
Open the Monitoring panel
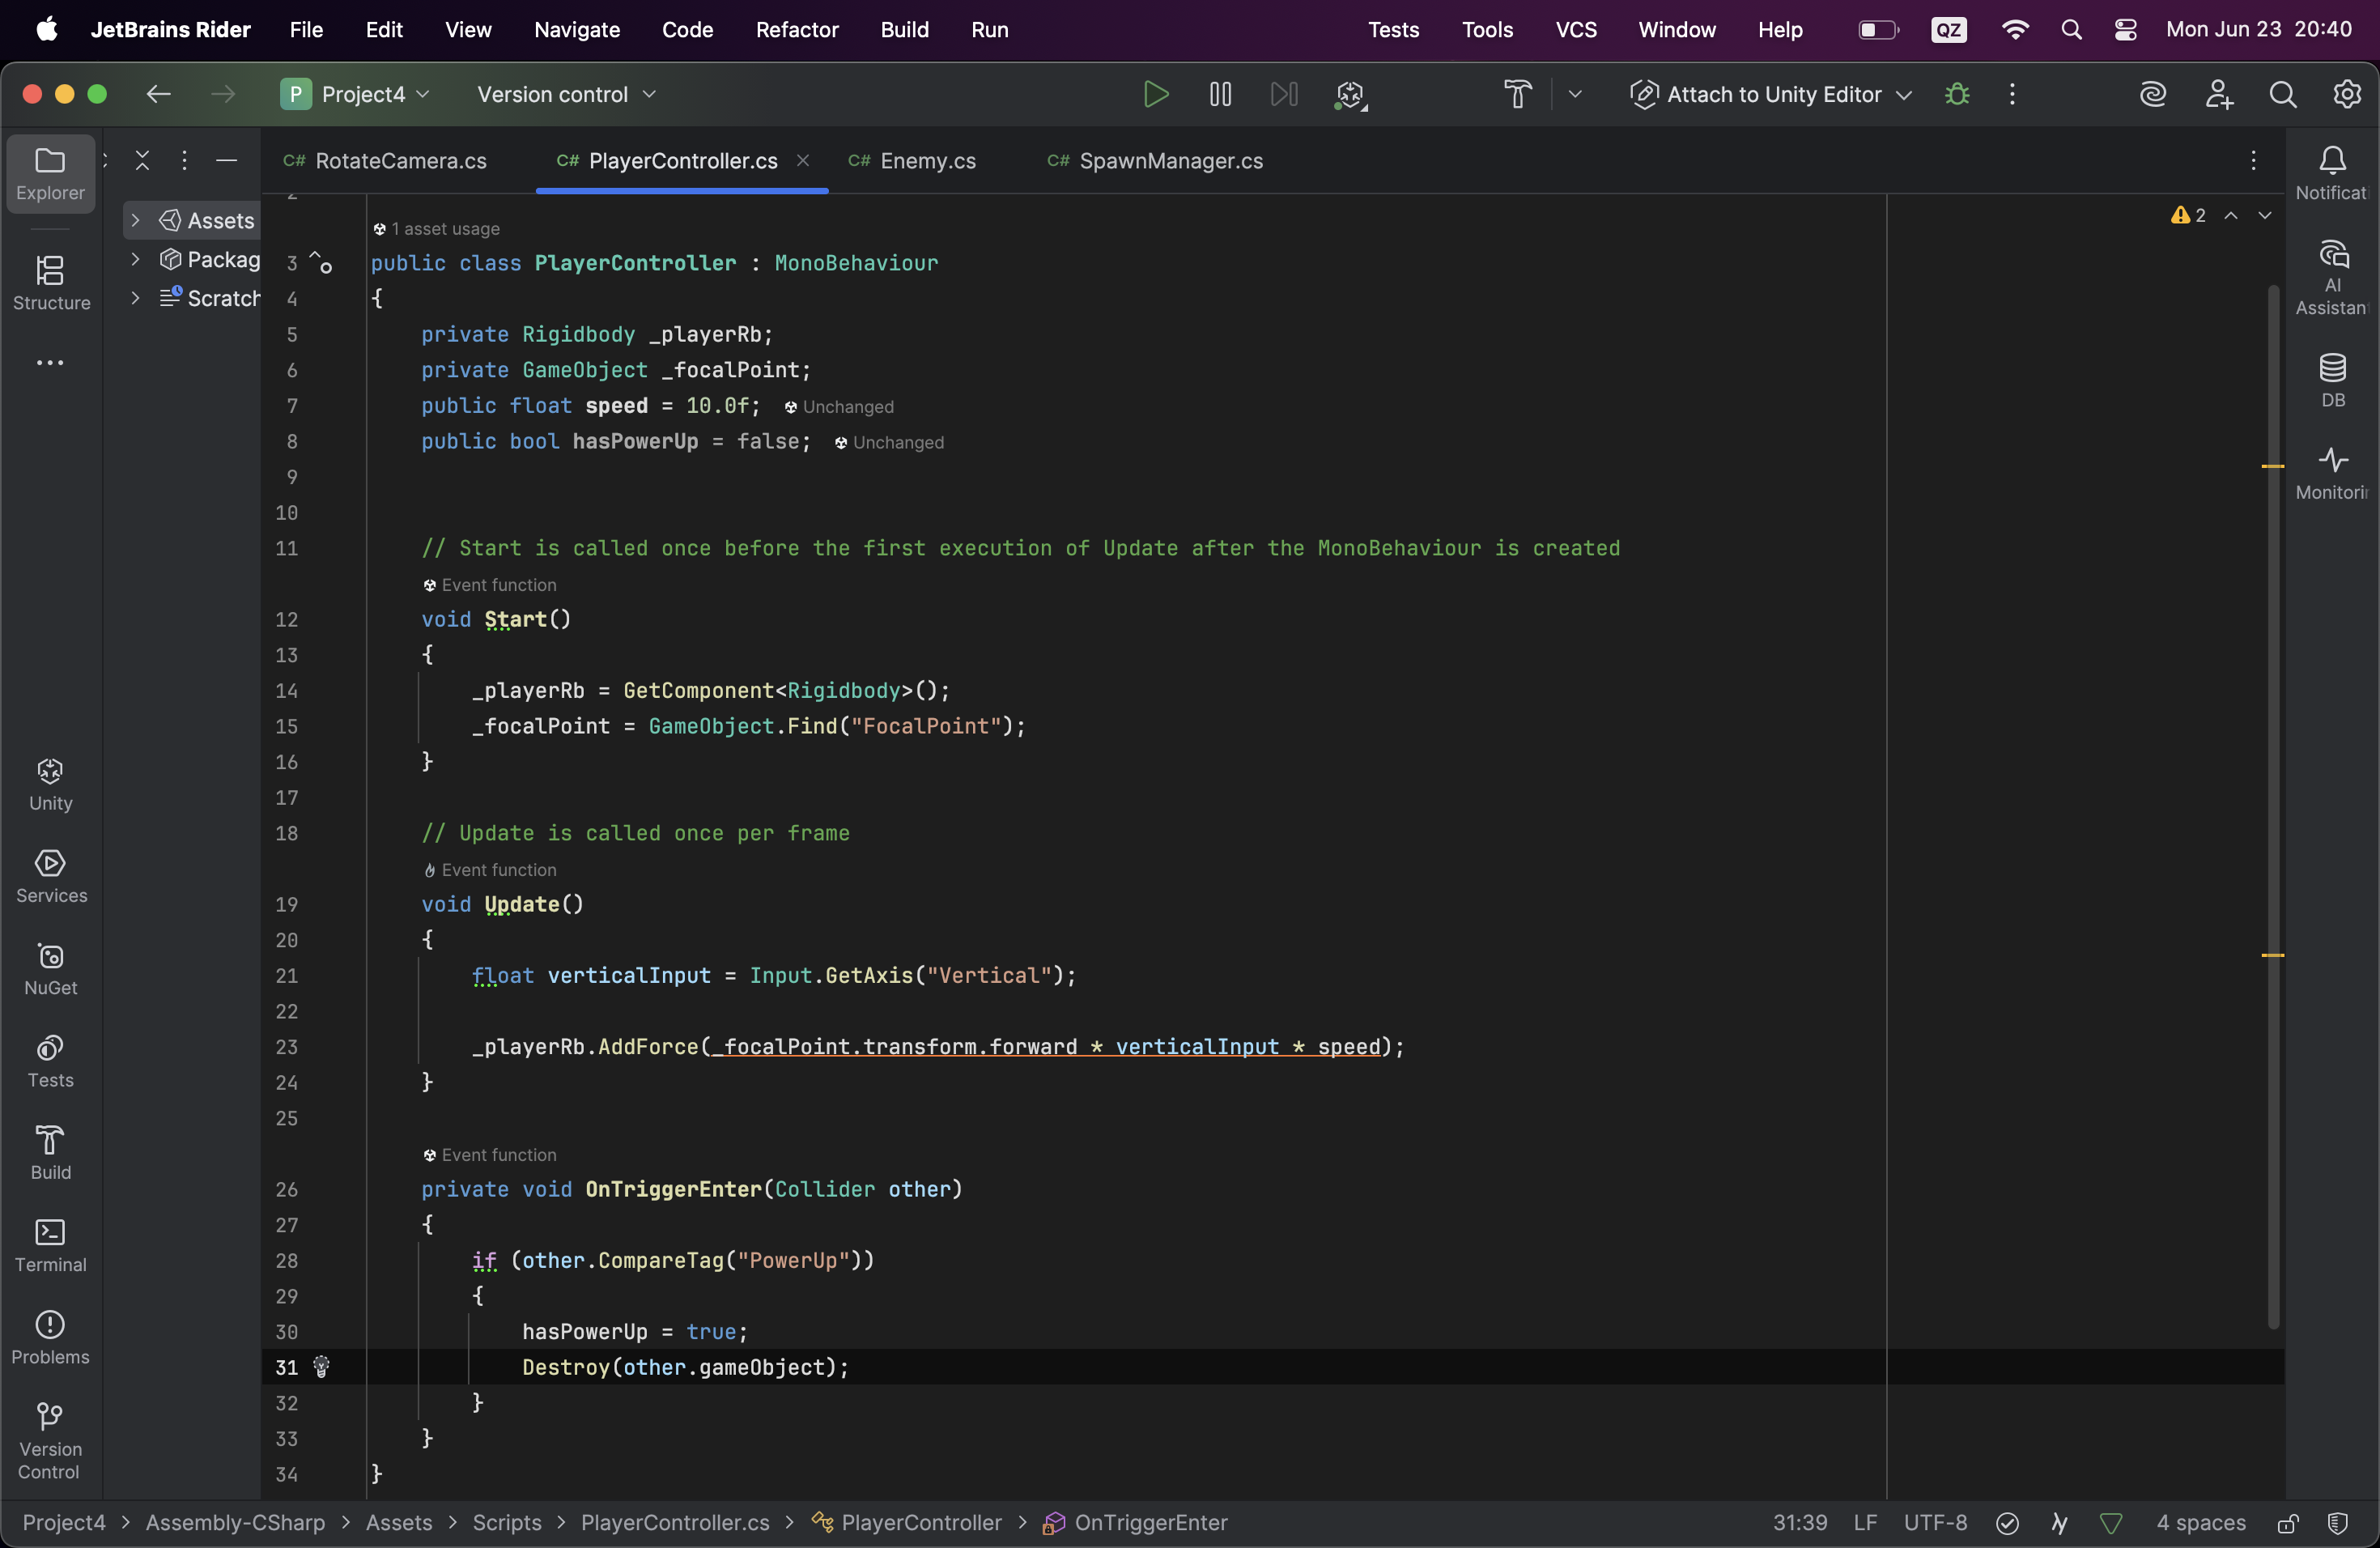click(x=2332, y=473)
